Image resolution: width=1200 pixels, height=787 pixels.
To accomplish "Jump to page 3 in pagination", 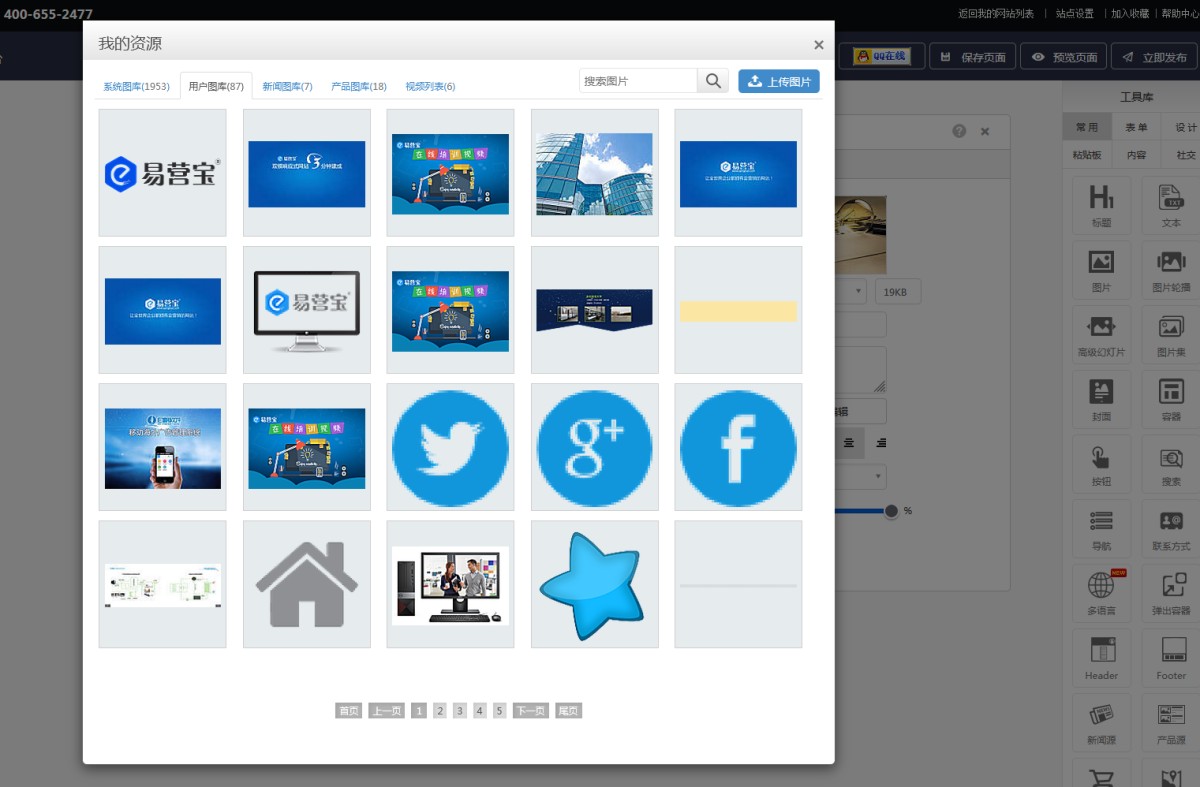I will (460, 711).
